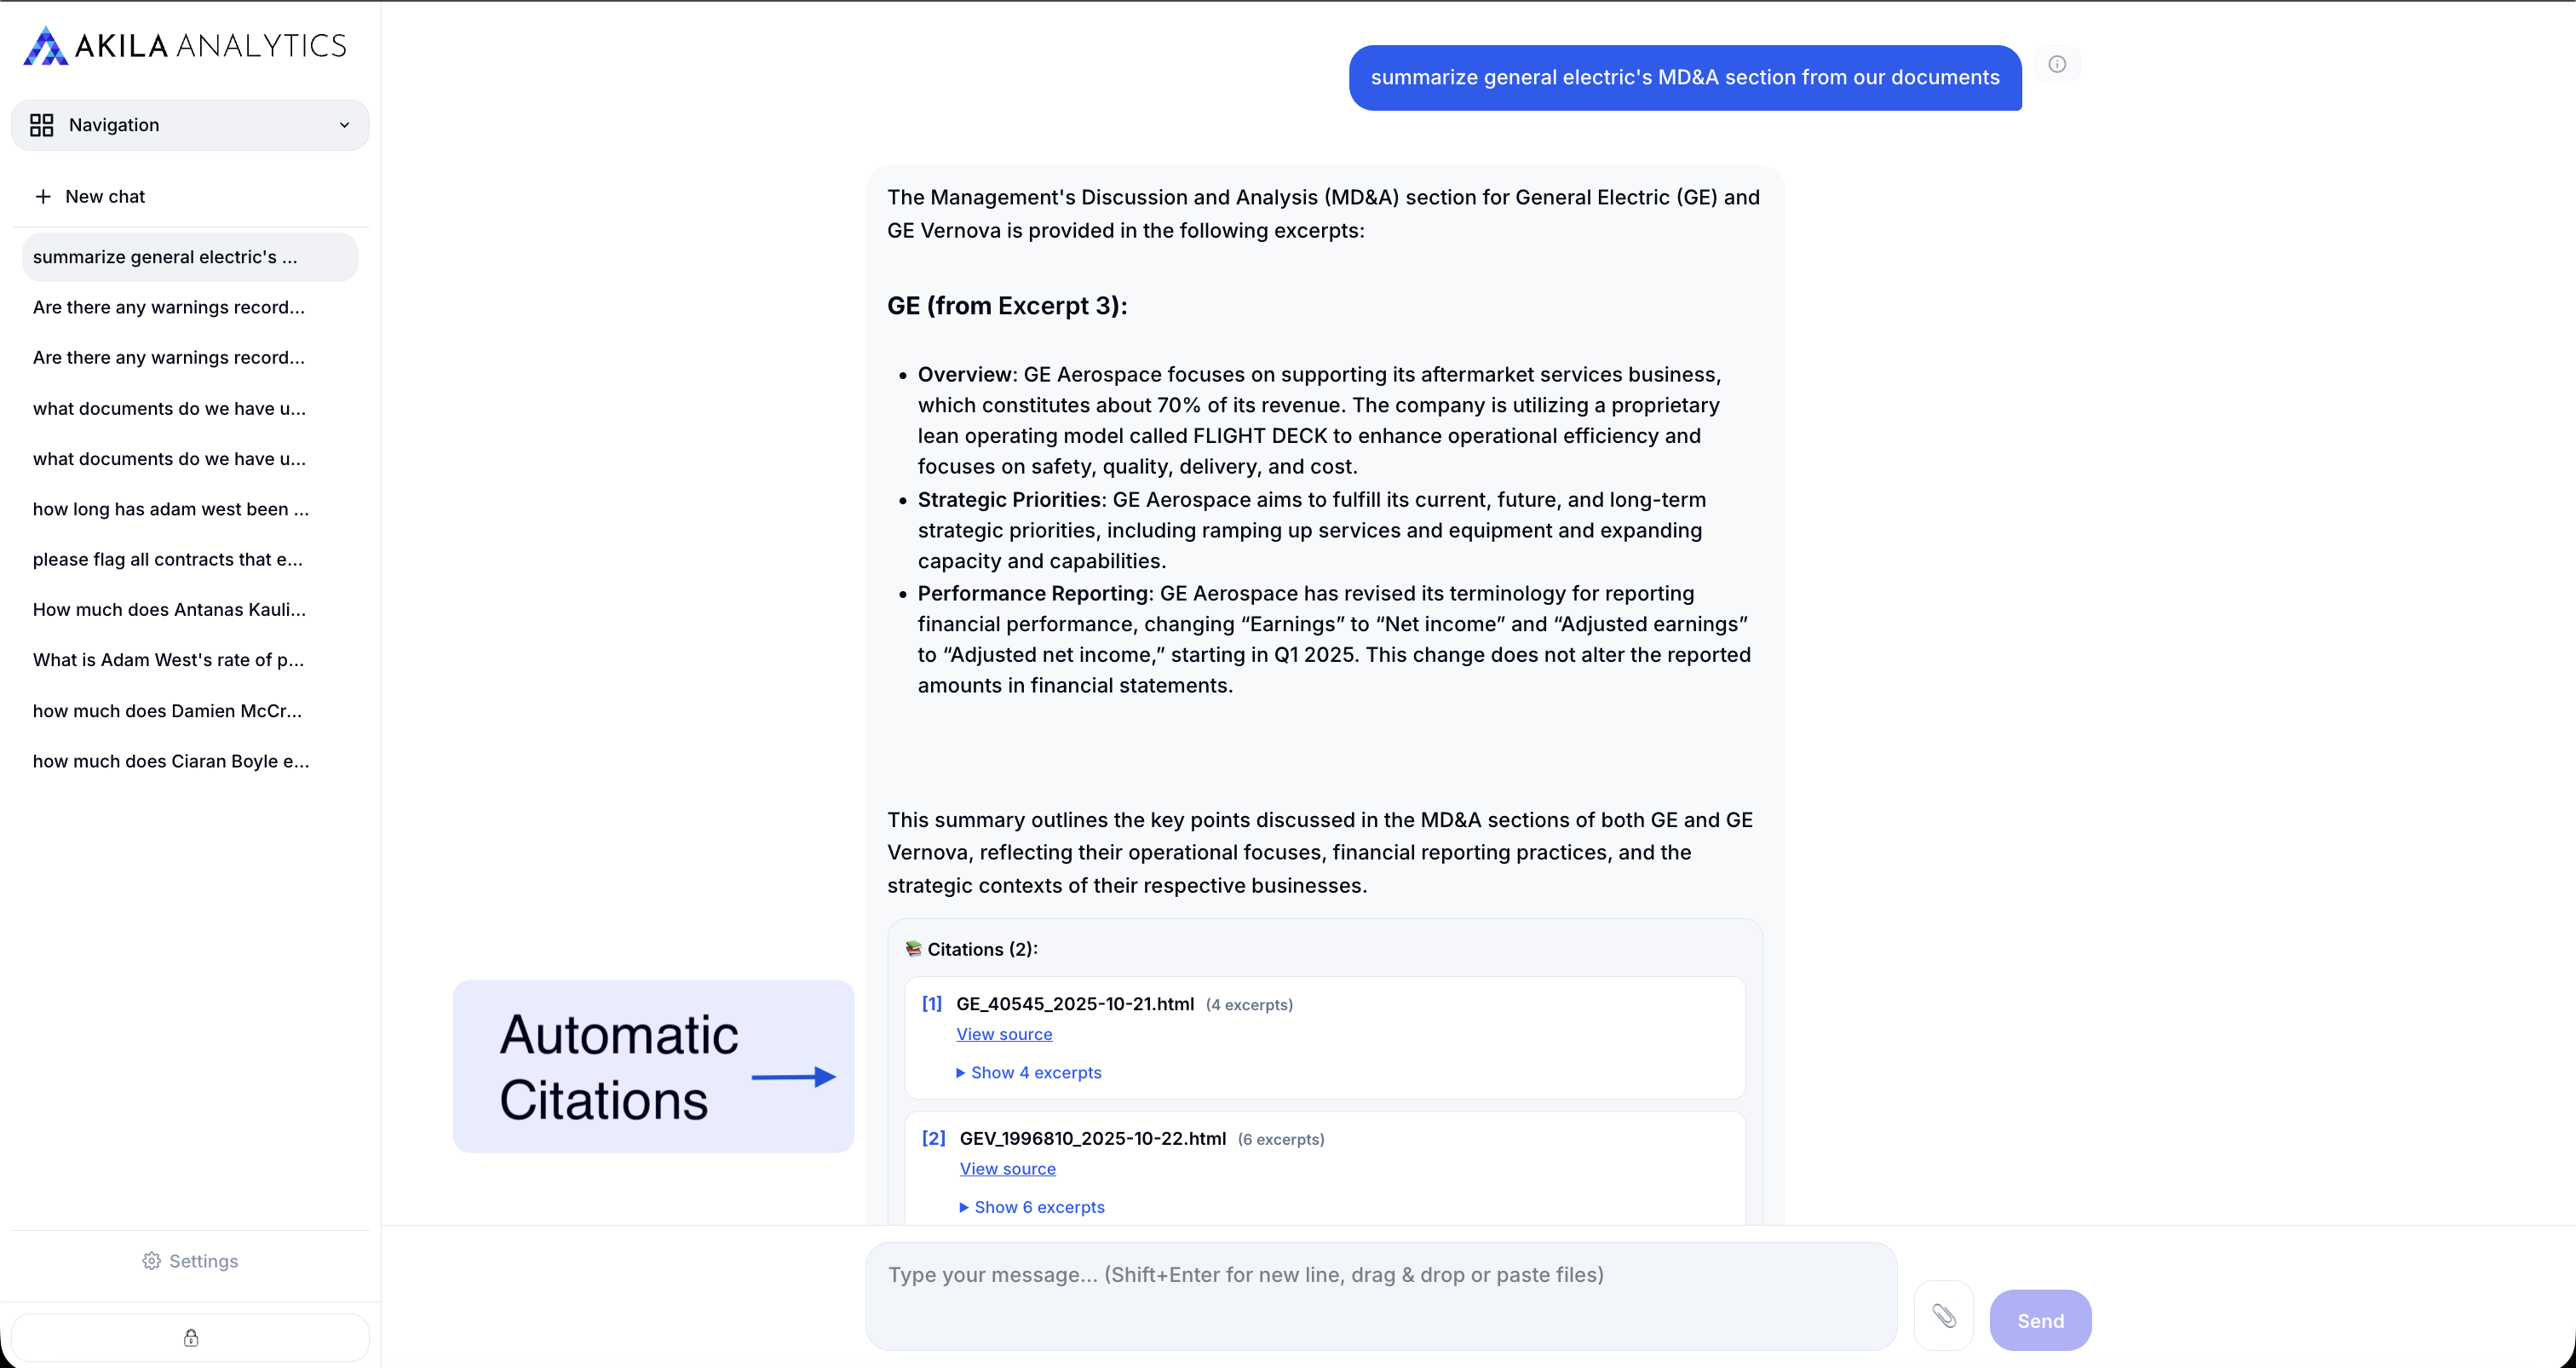Expand Show 4 excerpts for GE citation
The image size is (2576, 1368).
(1036, 1072)
